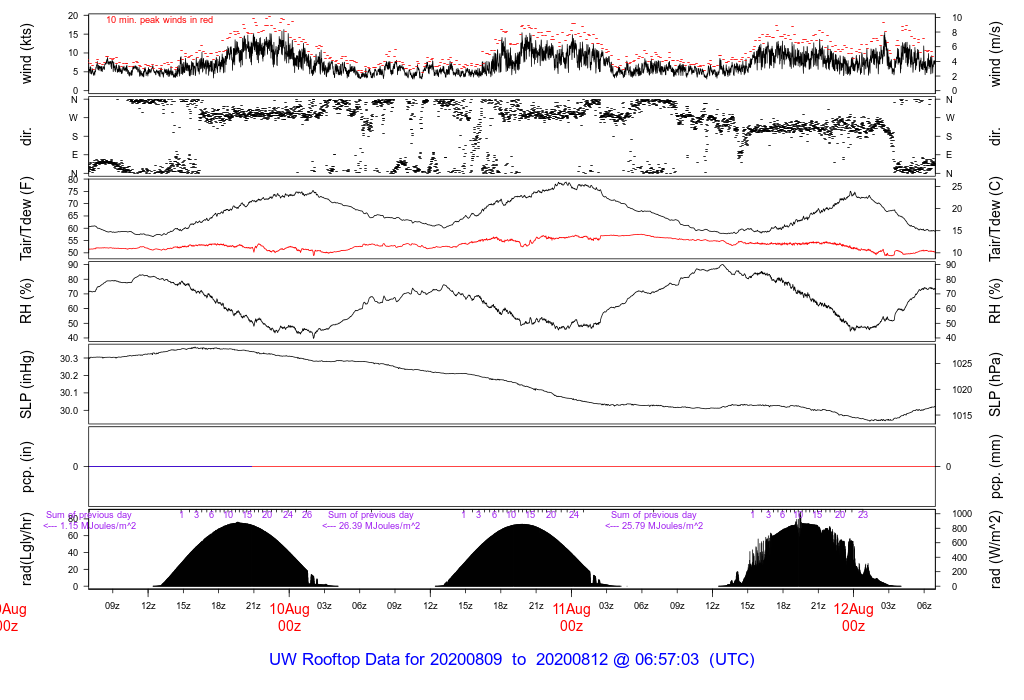Image resolution: width=1024 pixels, height=700 pixels.
Task: Select the 'wind (kts)' left axis label
Action: click(x=26, y=54)
